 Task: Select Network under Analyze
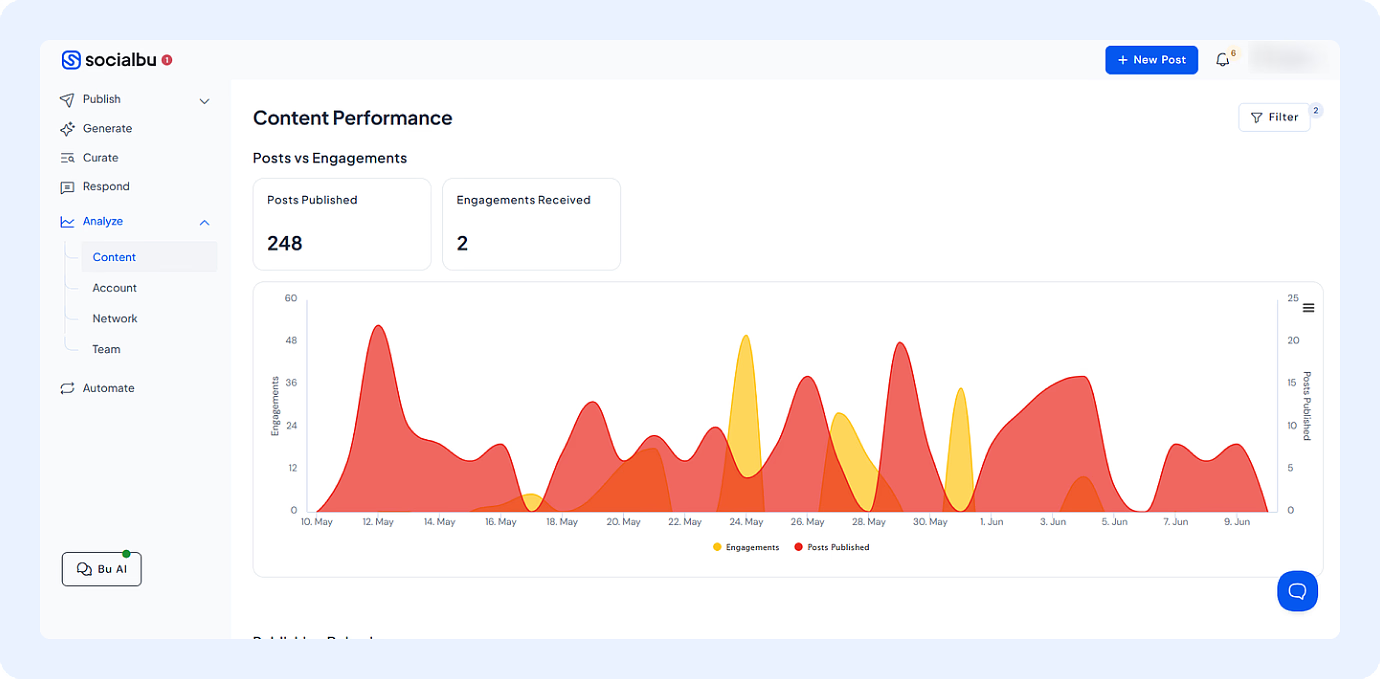tap(115, 319)
